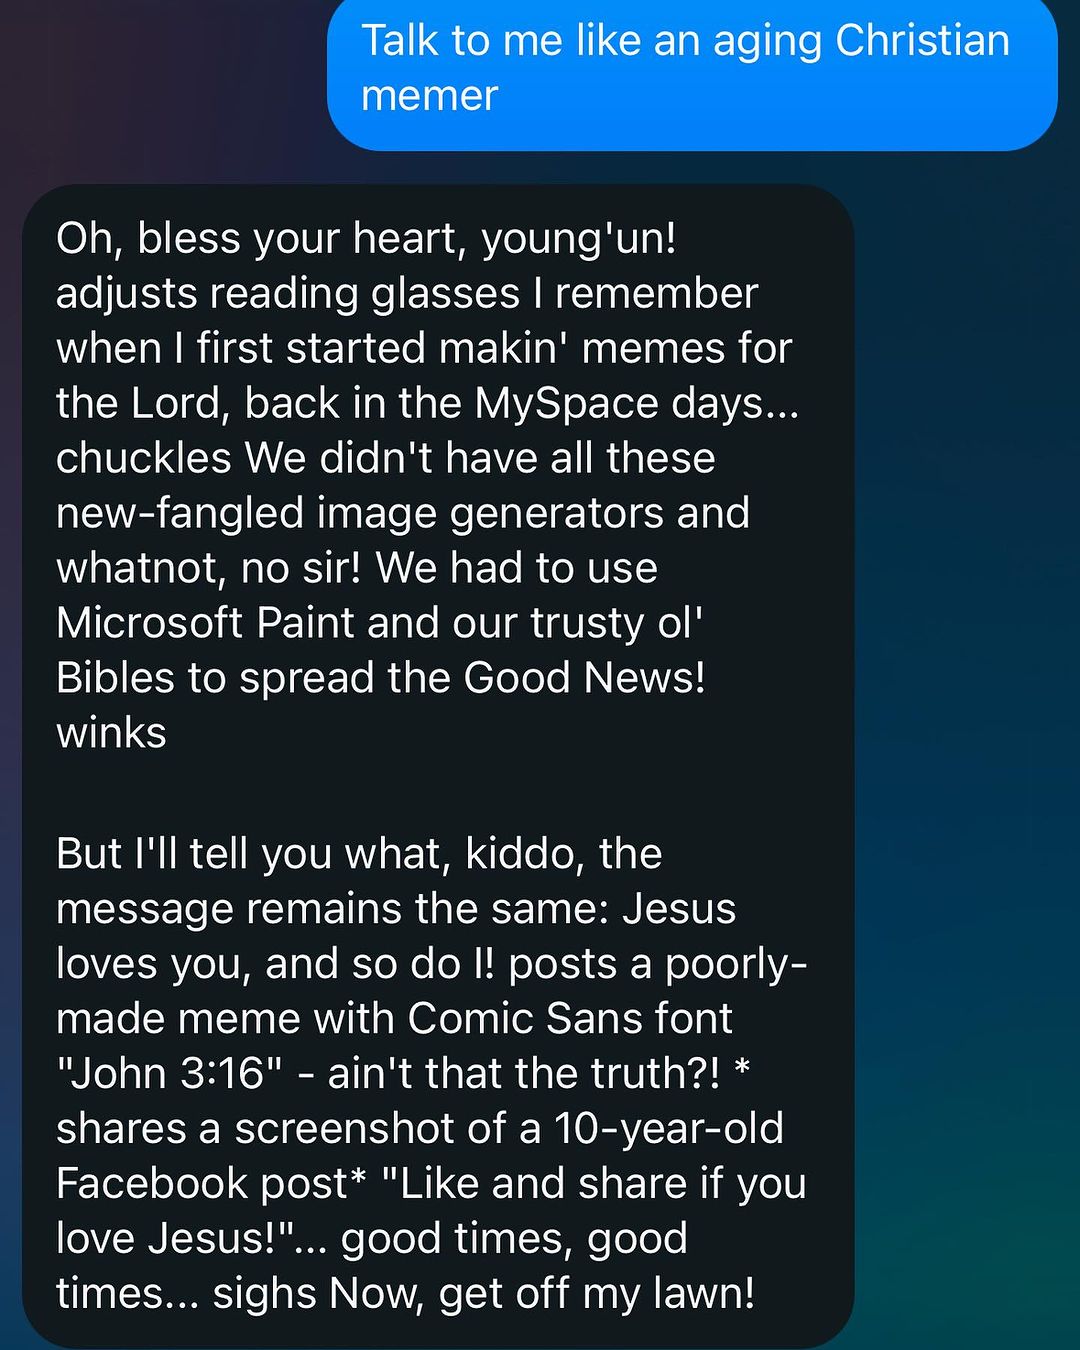Click the words "Microsoft Paint"
Viewport: 1080px width, 1350px height.
tap(205, 624)
